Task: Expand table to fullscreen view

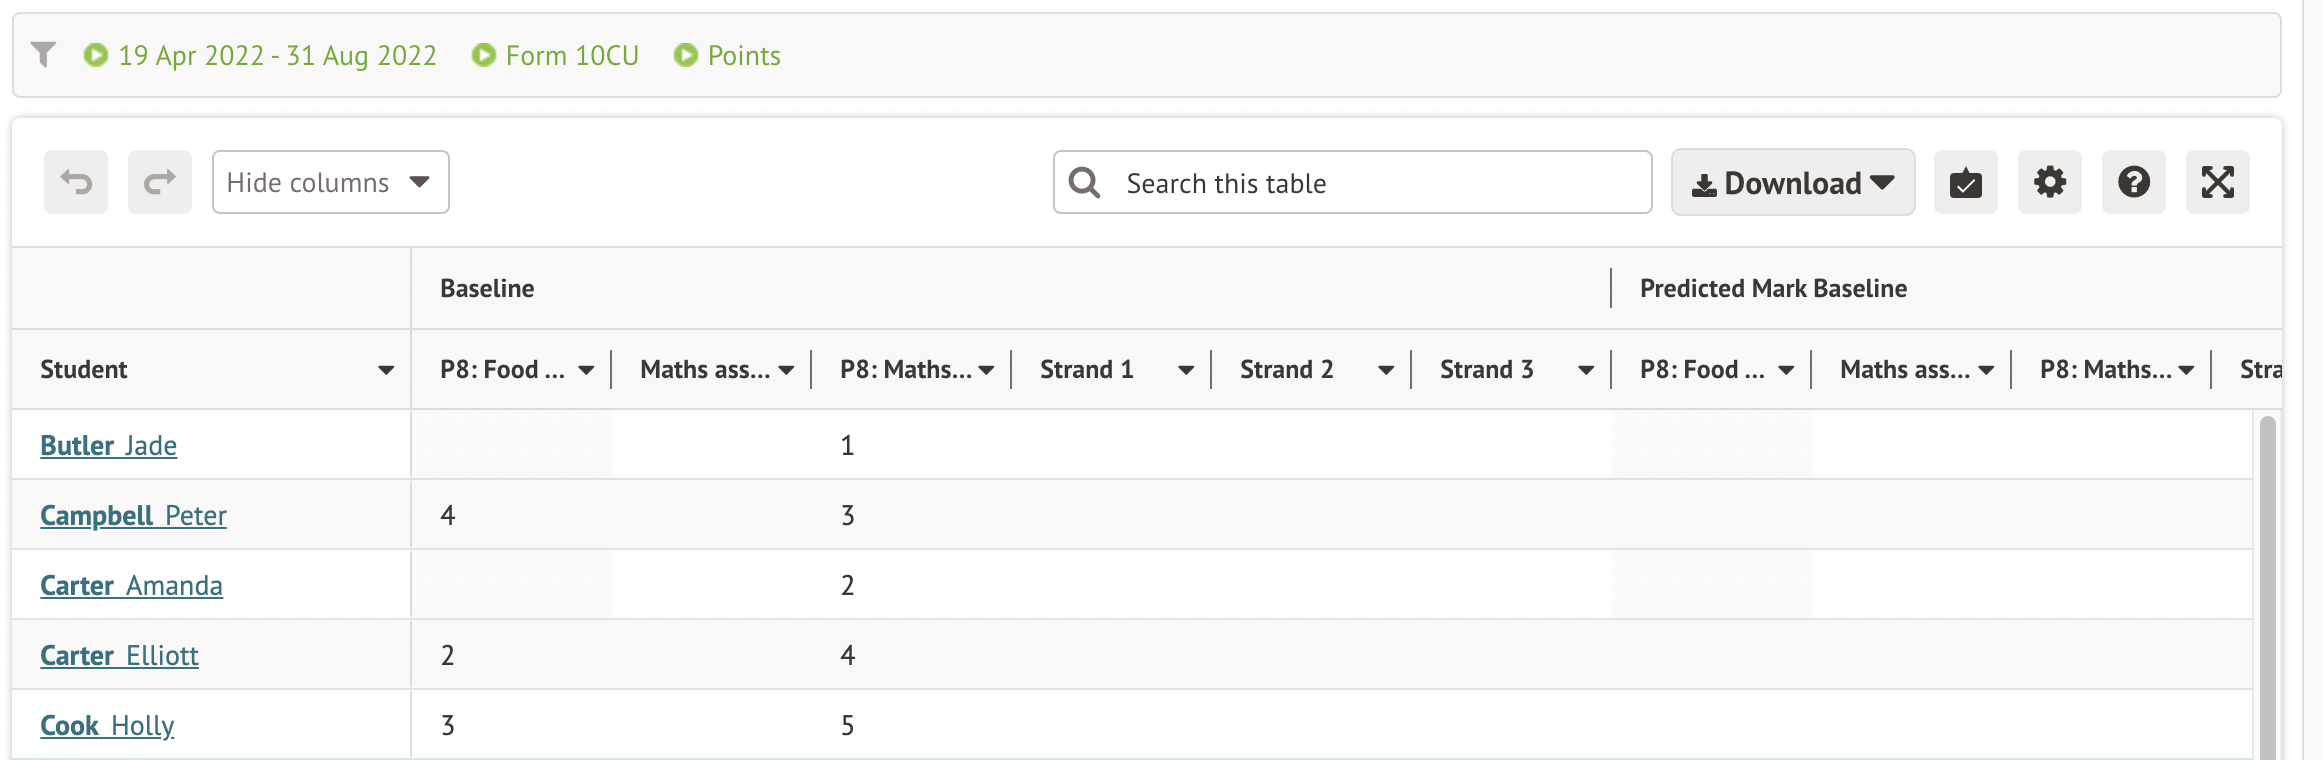Action: click(2217, 182)
